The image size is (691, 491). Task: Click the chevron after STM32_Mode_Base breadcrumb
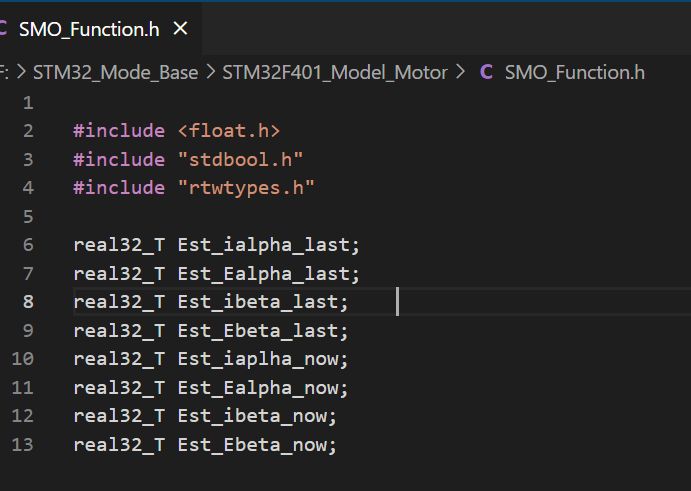[210, 72]
